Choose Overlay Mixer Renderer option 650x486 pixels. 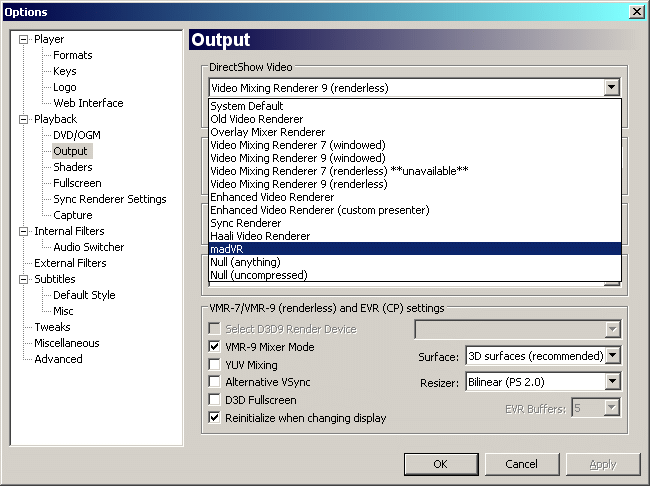click(415, 132)
